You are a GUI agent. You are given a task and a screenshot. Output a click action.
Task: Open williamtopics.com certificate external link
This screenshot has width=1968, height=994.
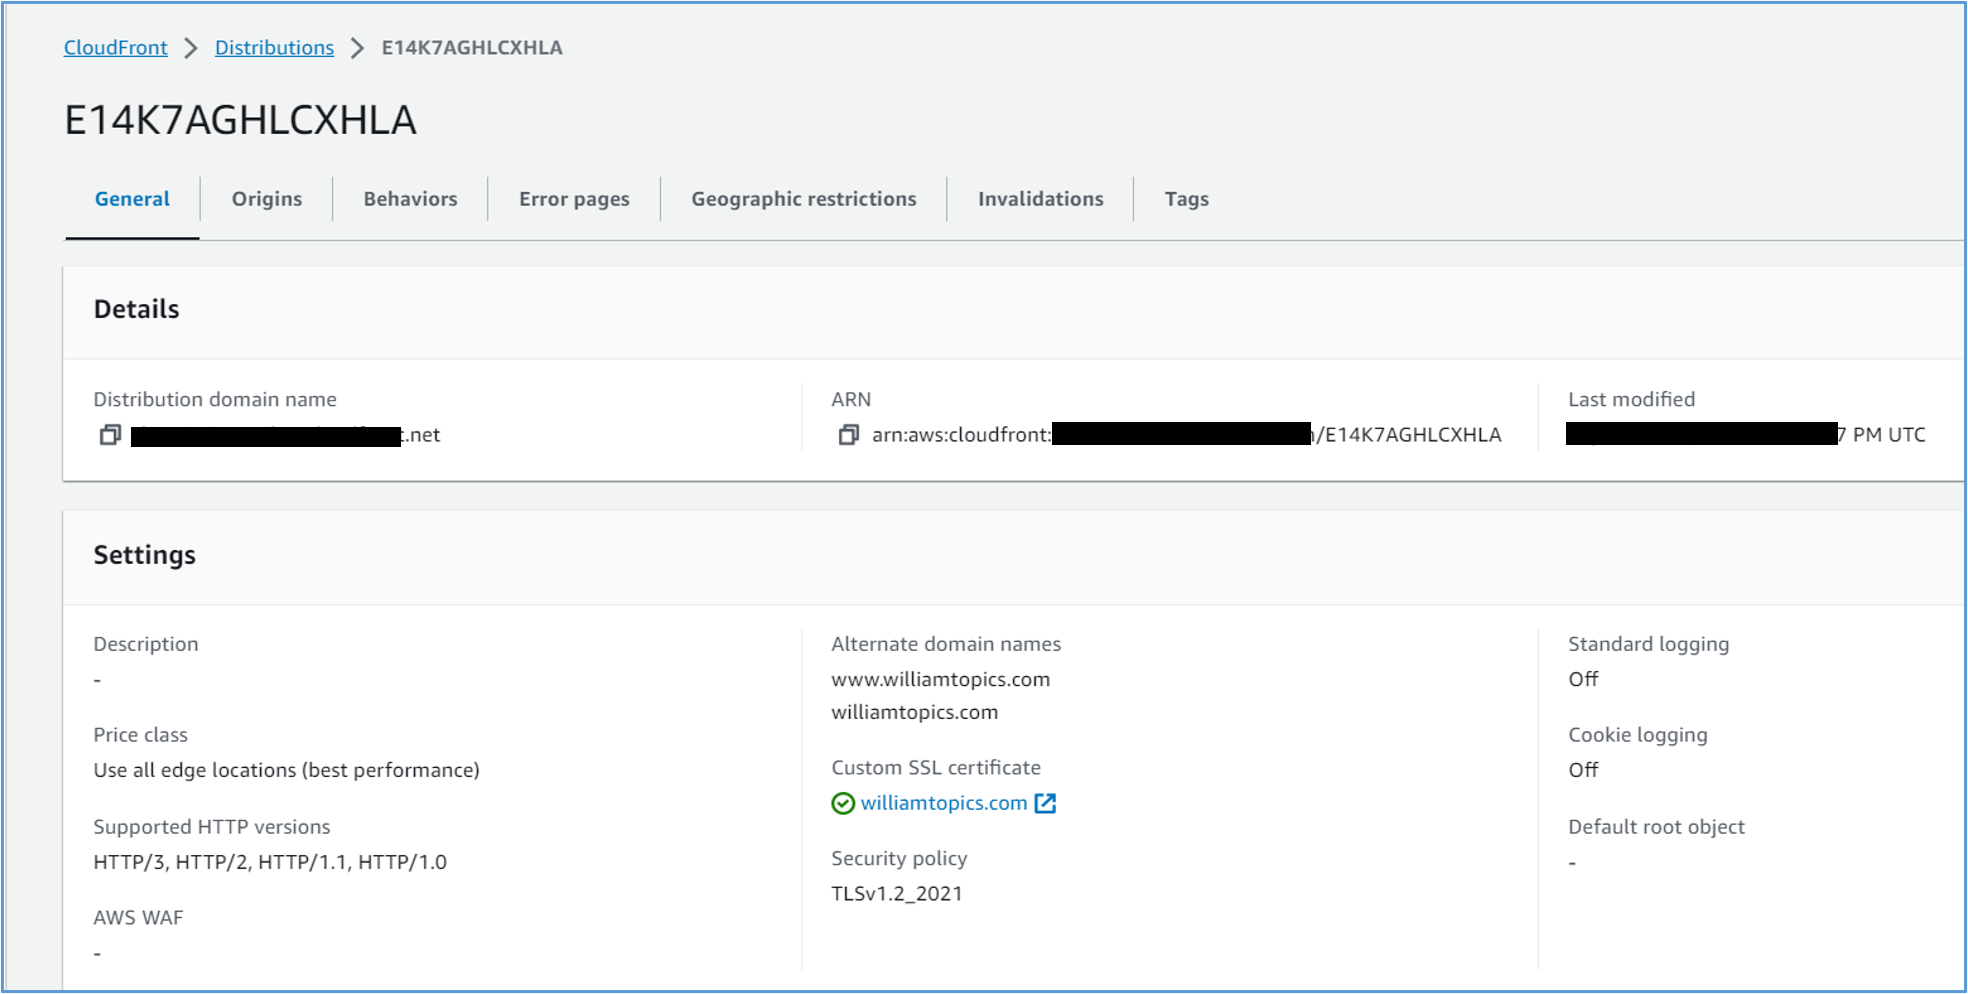coord(1046,803)
